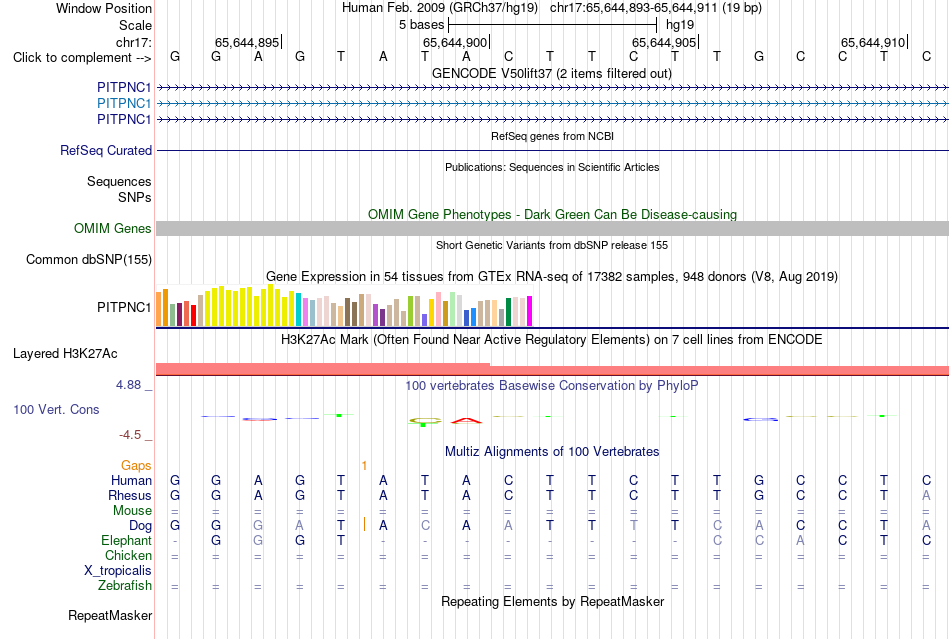Viewport: 950px width, 639px height.
Task: Select the Common dbSNP(155) label
Action: click(x=88, y=259)
